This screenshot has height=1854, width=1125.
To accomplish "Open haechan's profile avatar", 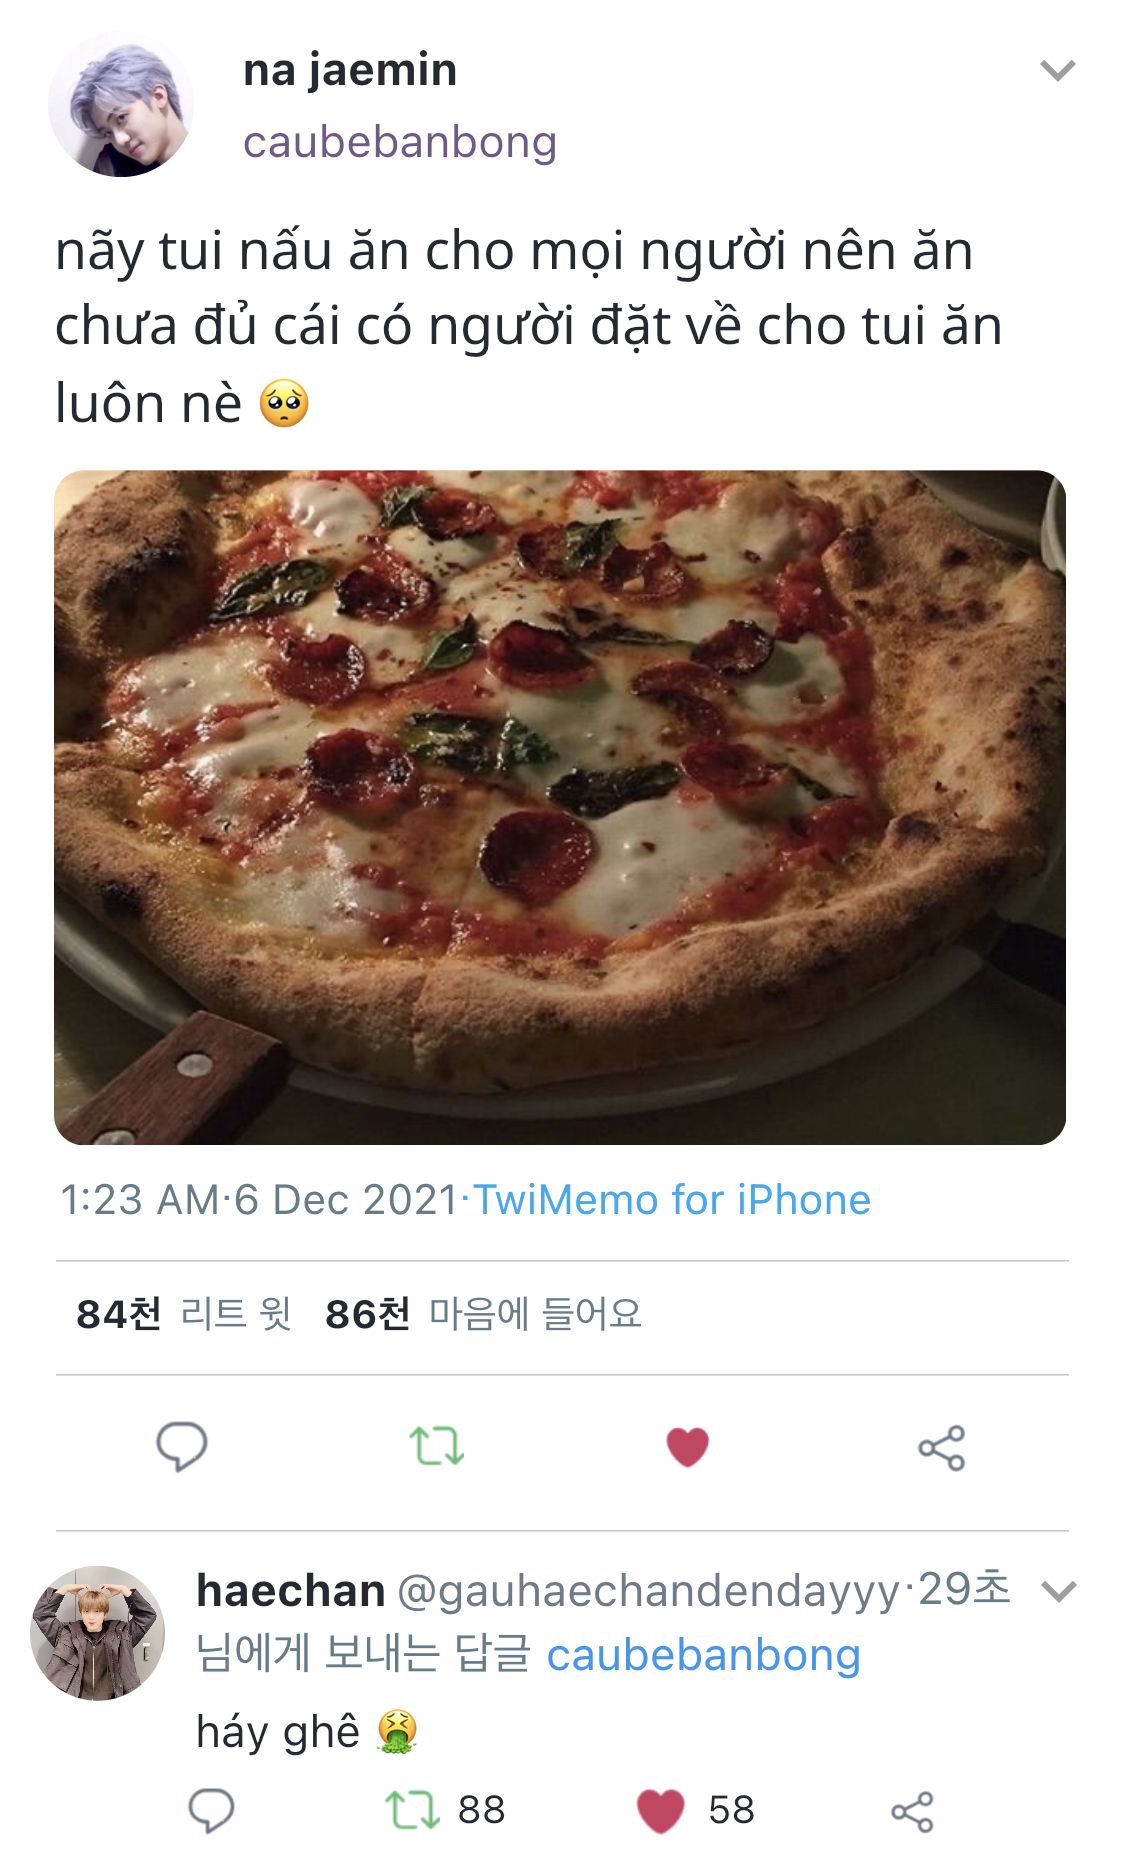I will click(x=97, y=1633).
